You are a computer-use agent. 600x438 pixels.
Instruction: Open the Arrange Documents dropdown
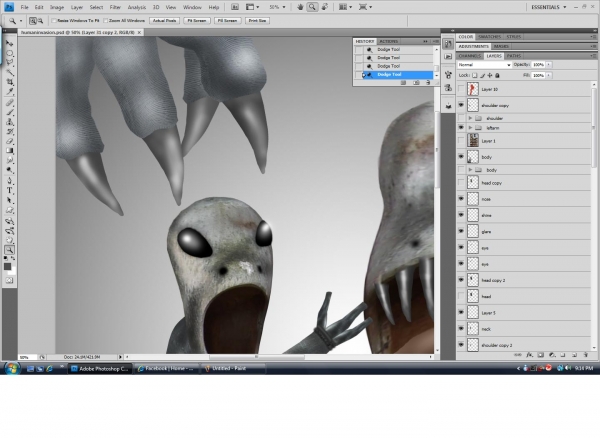(346, 7)
